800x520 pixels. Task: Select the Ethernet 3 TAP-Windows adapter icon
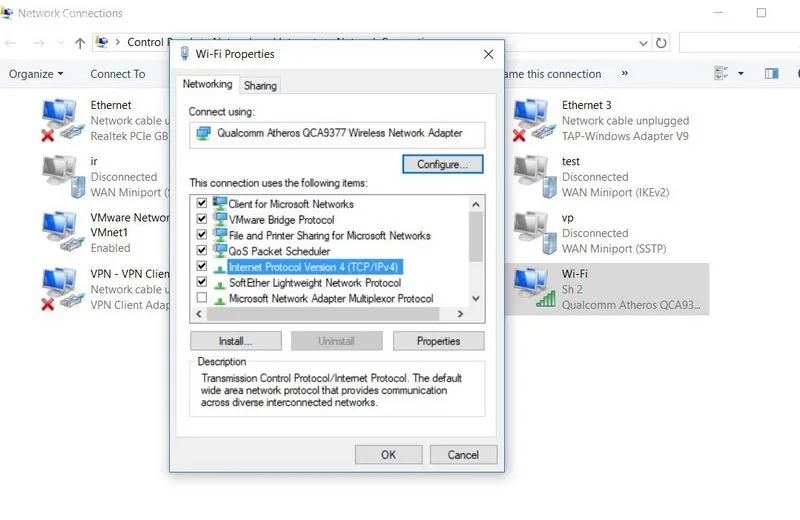[534, 120]
